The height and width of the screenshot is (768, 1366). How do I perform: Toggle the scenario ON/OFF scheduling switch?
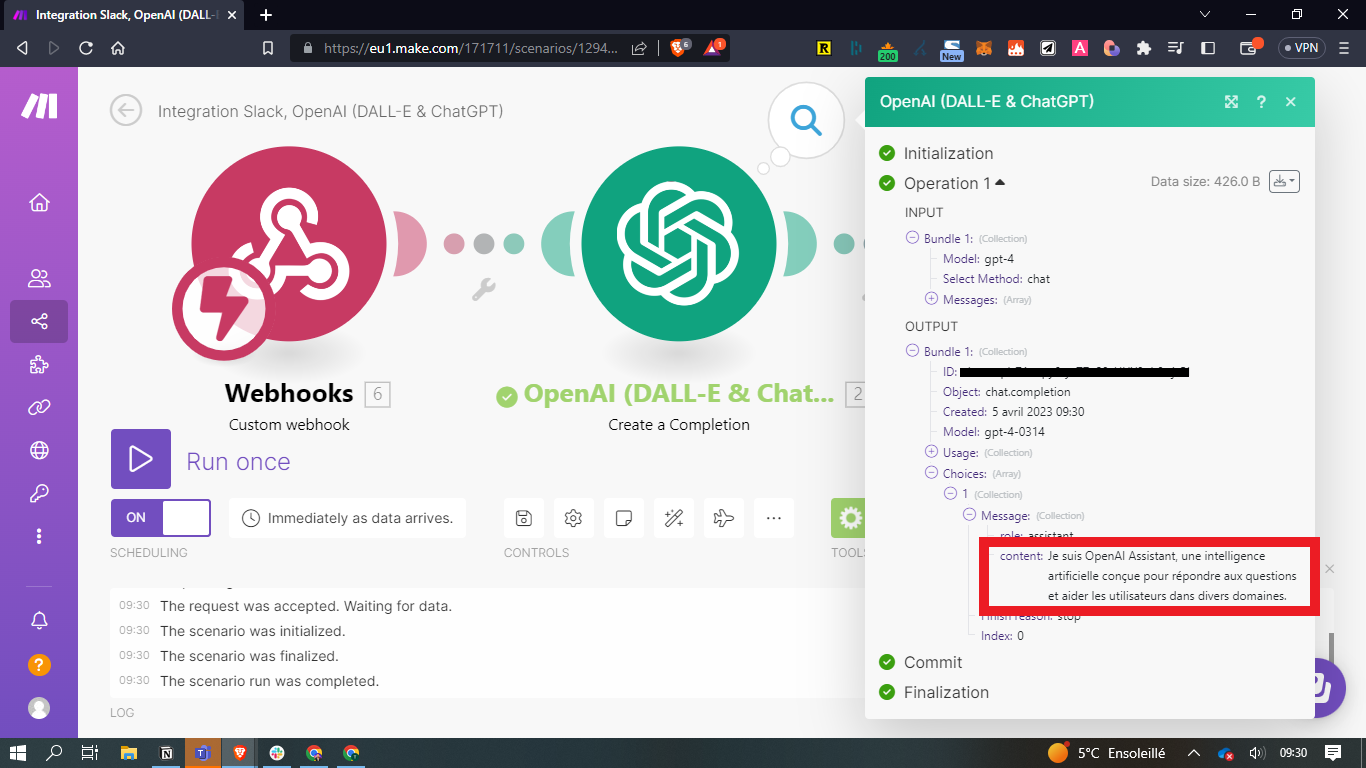point(160,518)
